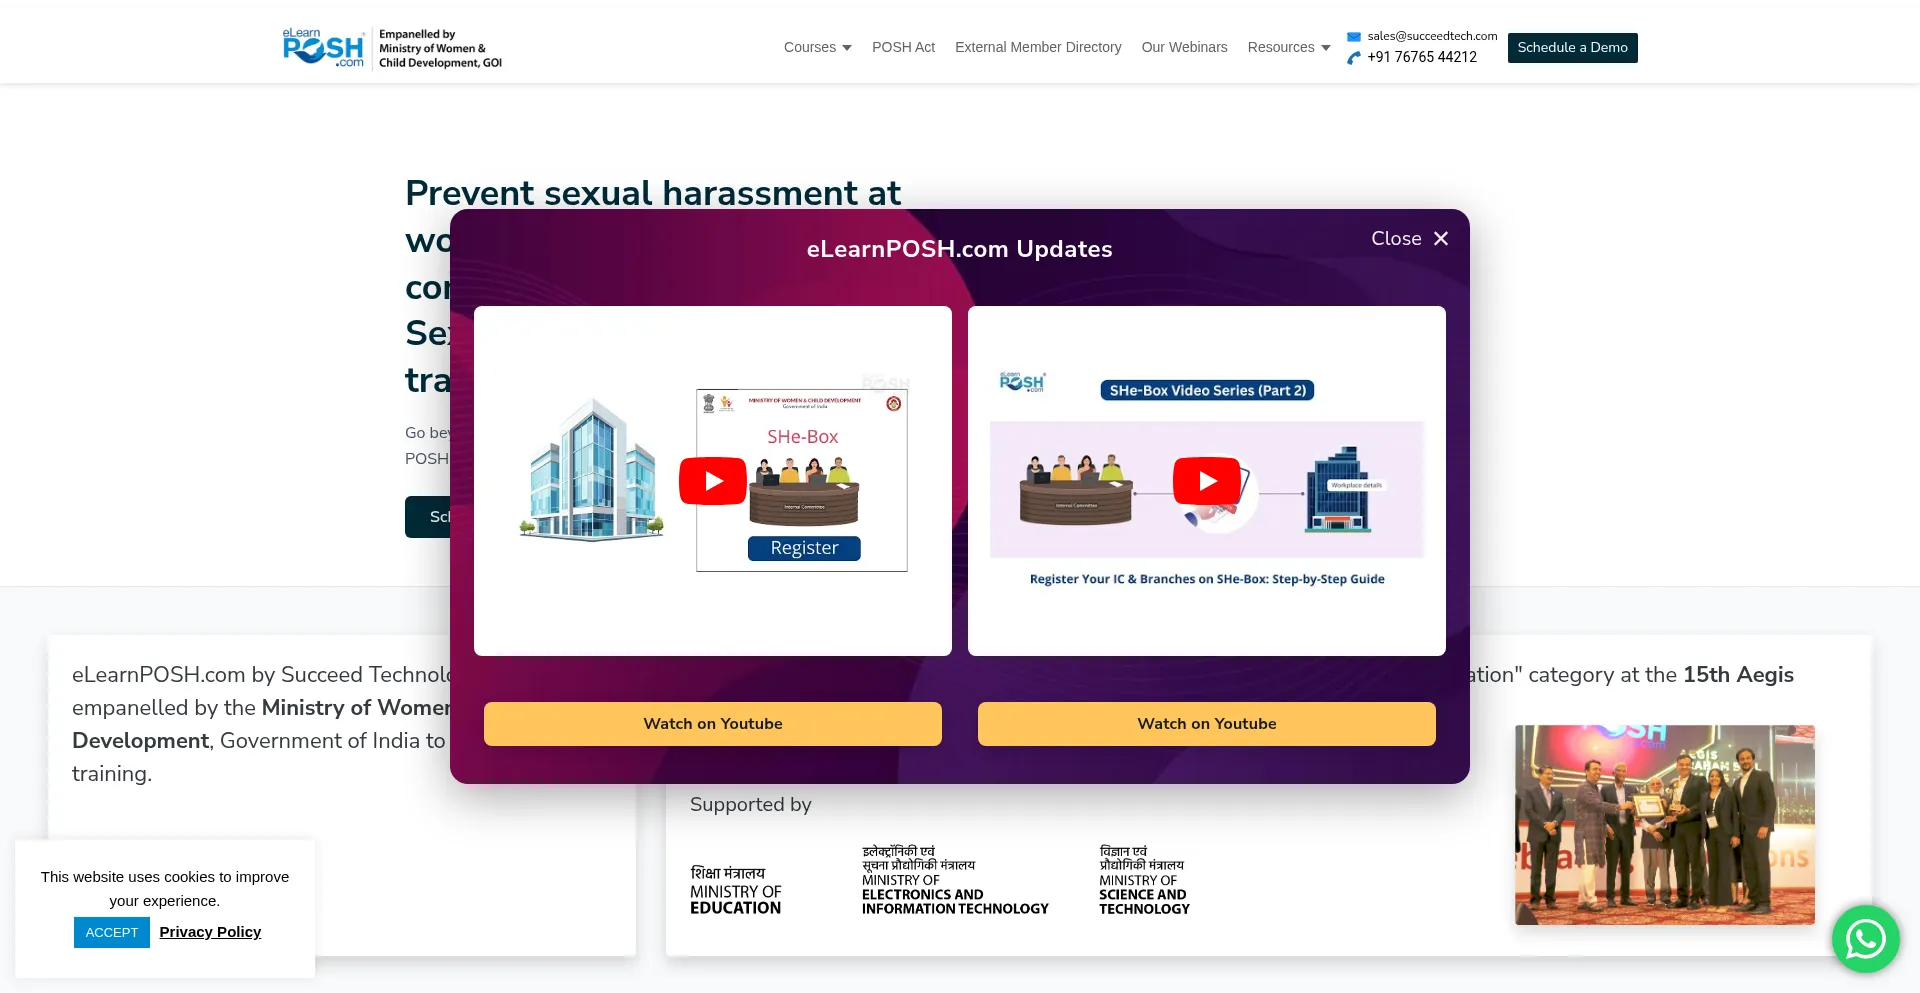Open the POSH Act page

coord(903,47)
